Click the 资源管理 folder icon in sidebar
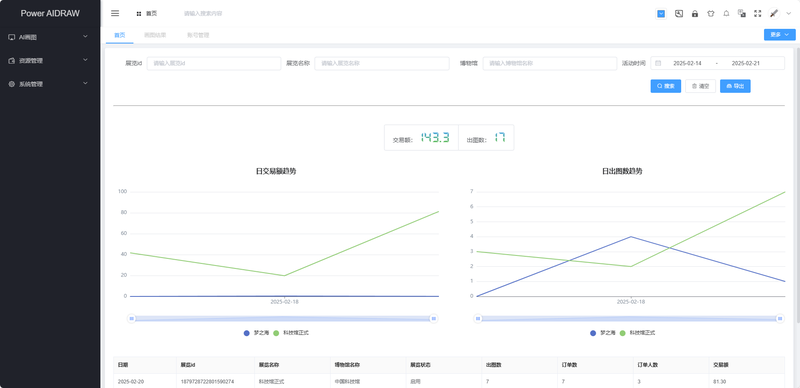Image resolution: width=800 pixels, height=388 pixels. click(x=12, y=61)
